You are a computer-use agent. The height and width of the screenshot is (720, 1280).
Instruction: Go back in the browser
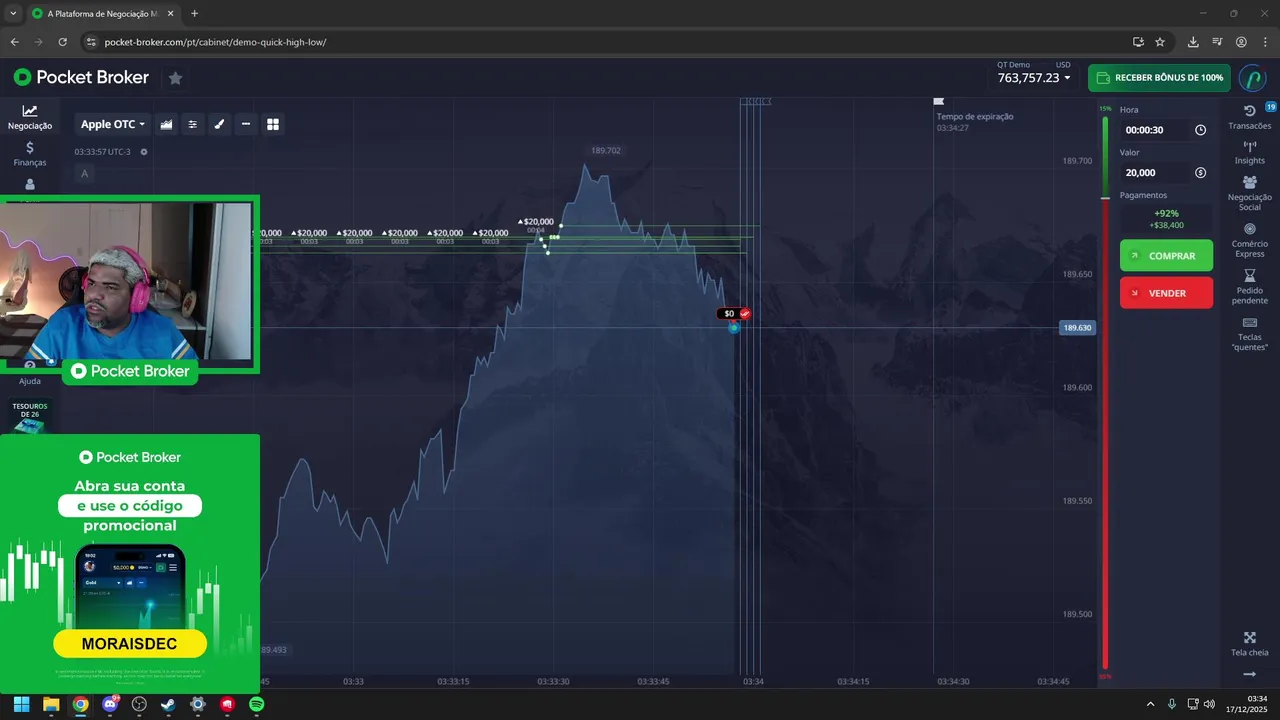pyautogui.click(x=14, y=42)
